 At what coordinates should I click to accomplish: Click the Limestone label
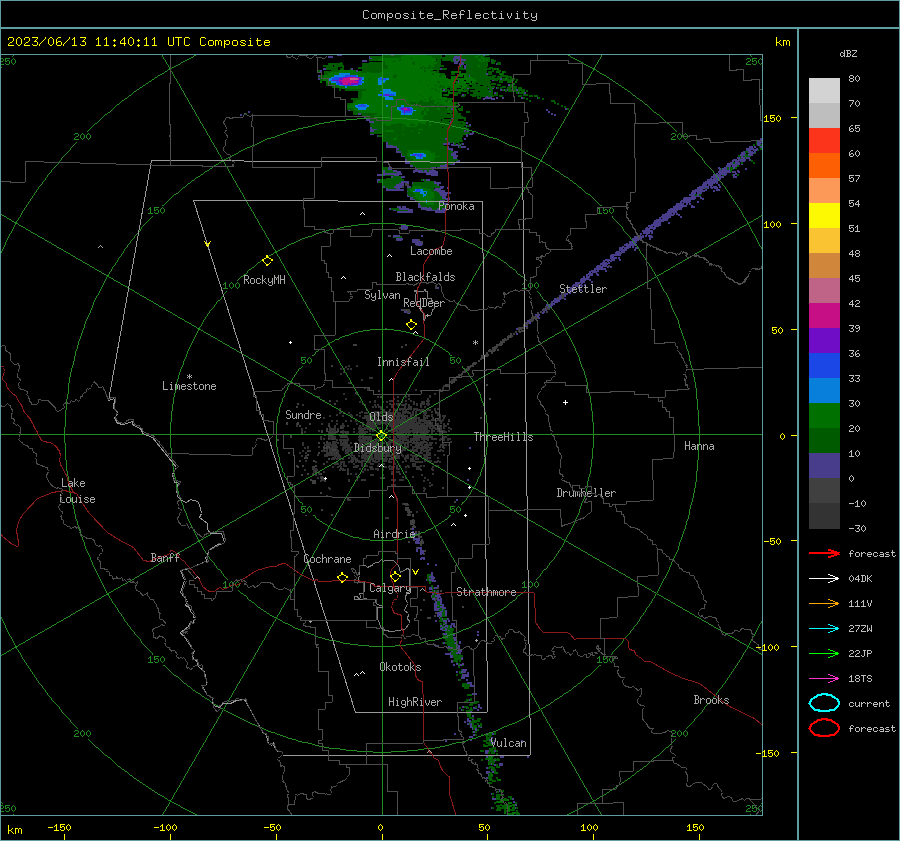click(x=189, y=386)
